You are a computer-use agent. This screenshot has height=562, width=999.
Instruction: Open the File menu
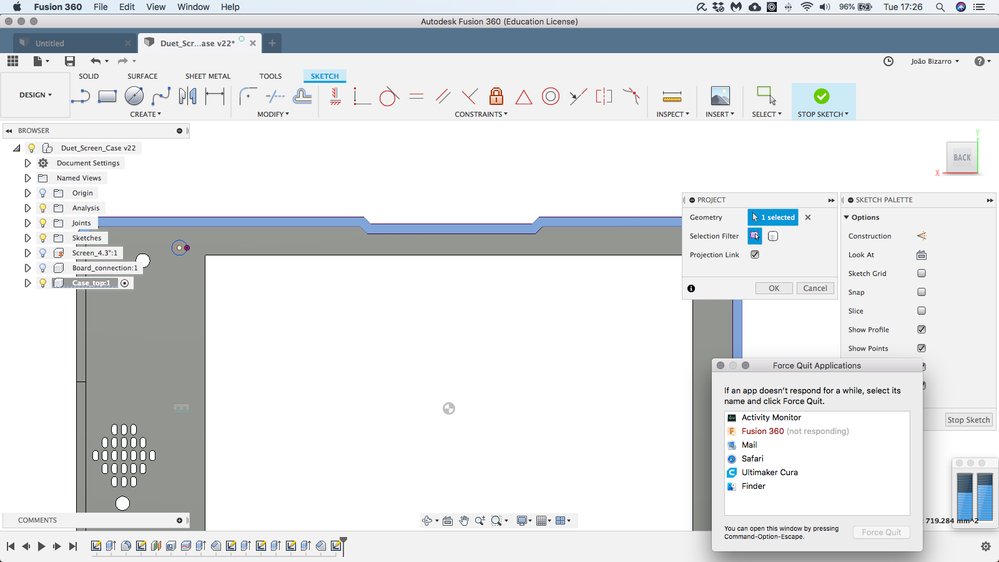pyautogui.click(x=101, y=7)
